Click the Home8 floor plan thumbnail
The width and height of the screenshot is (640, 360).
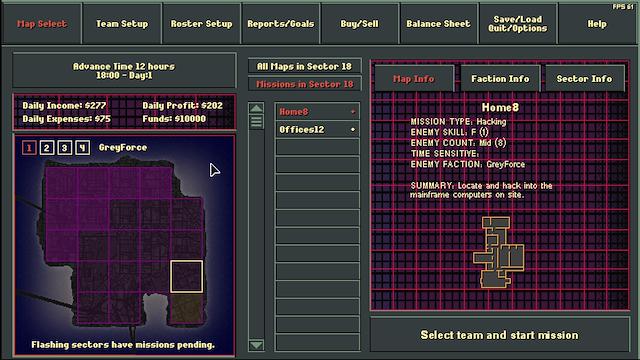(x=498, y=252)
